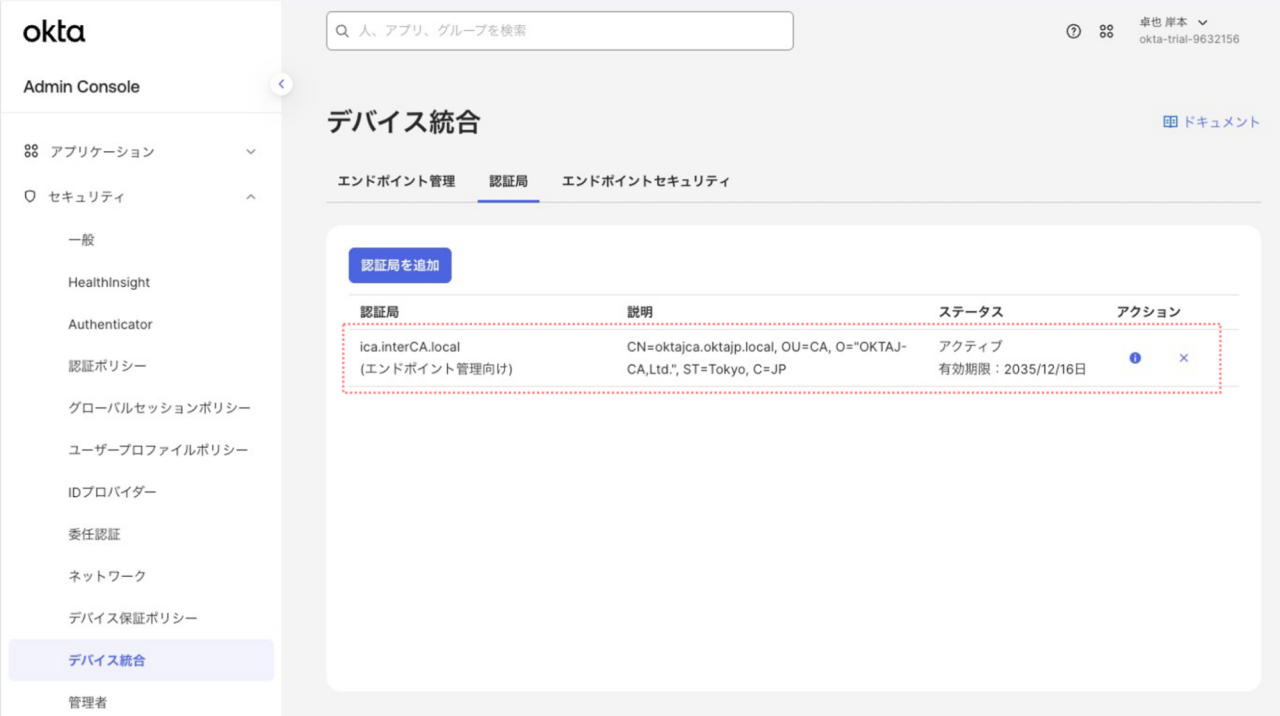
Task: Open HealthInsight in the sidebar
Action: [x=109, y=282]
